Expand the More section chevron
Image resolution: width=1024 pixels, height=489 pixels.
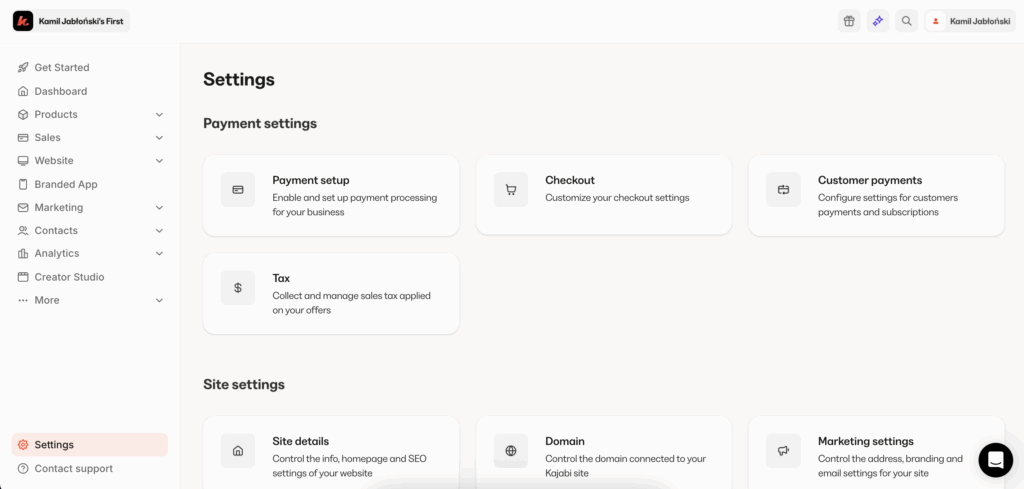point(159,300)
